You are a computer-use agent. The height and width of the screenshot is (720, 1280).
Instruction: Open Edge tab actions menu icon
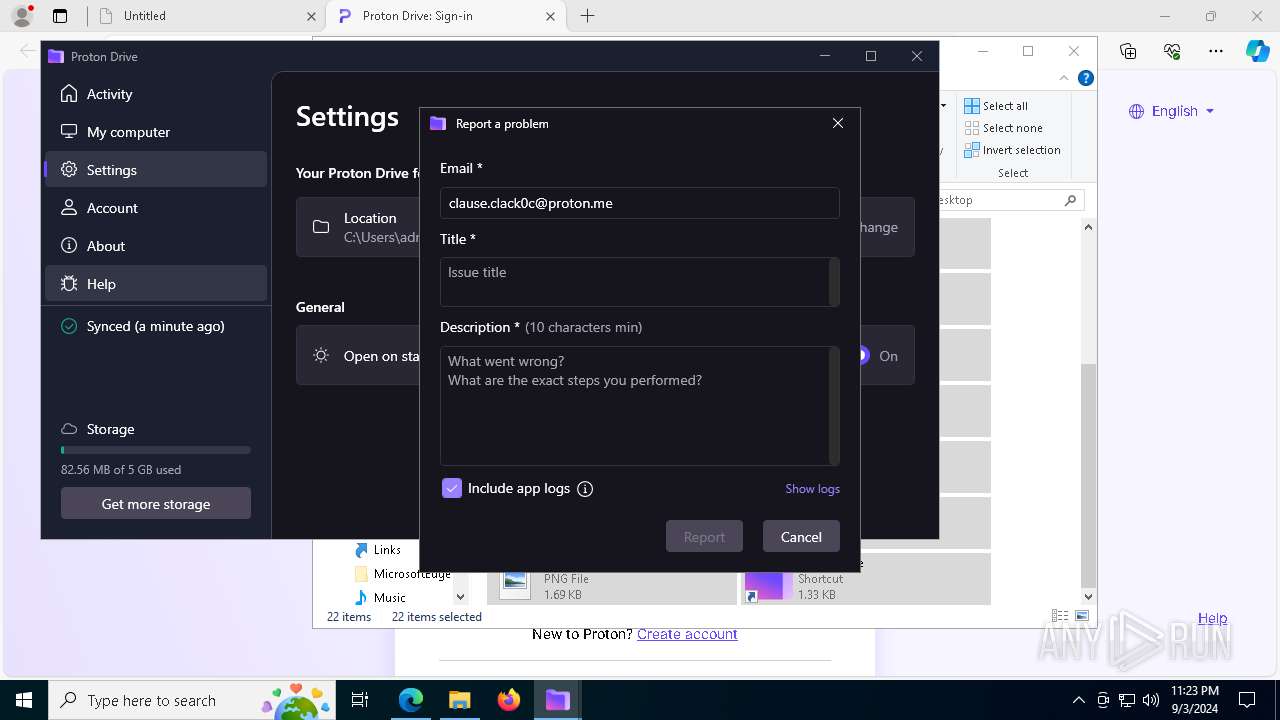60,16
